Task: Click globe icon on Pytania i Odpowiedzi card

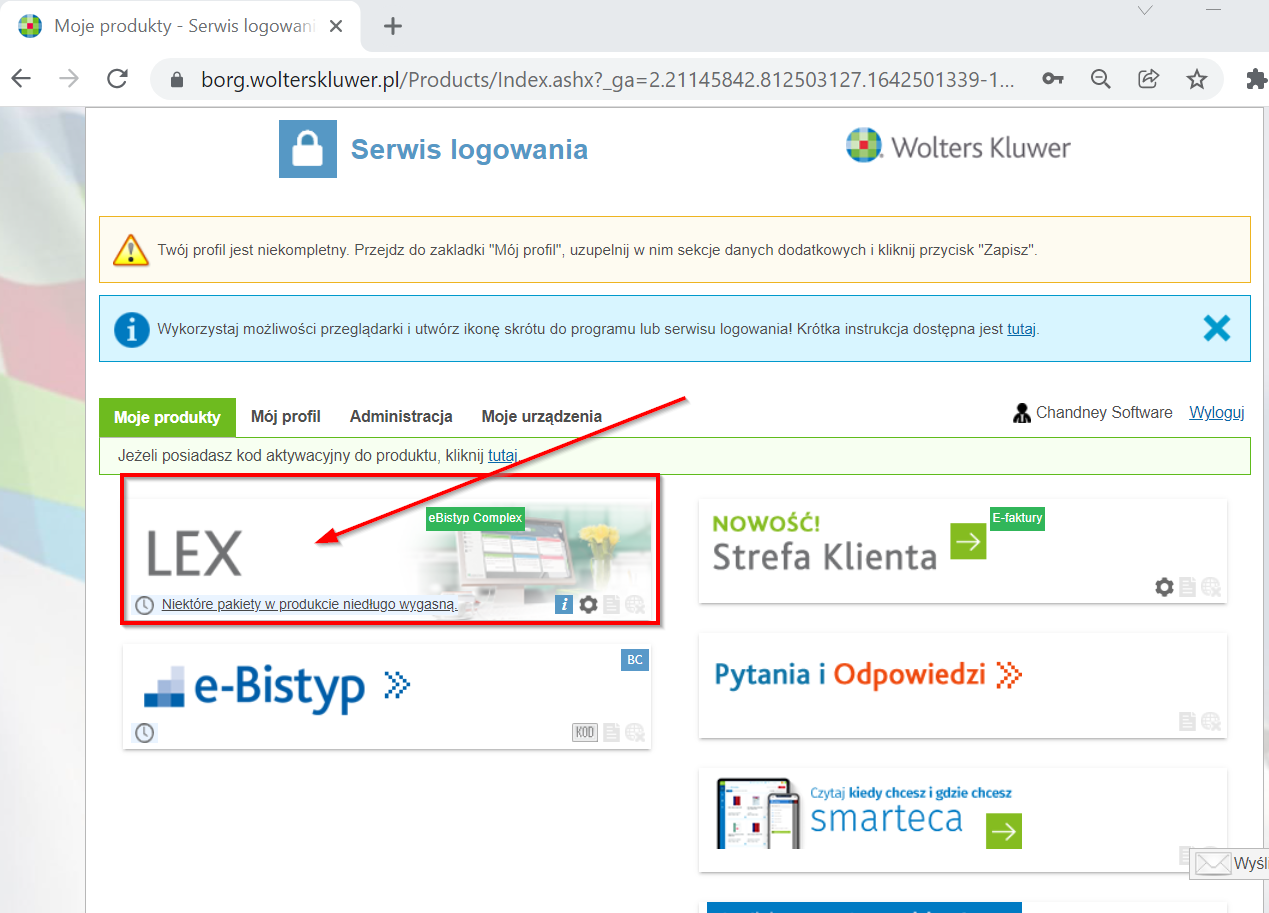Action: 1211,721
